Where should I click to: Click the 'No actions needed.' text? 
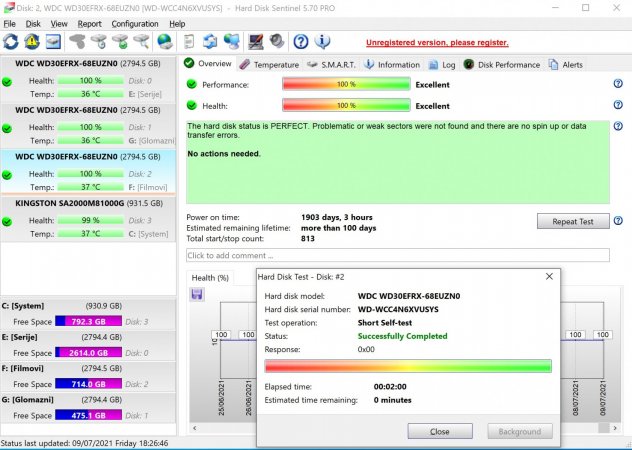pyautogui.click(x=224, y=154)
